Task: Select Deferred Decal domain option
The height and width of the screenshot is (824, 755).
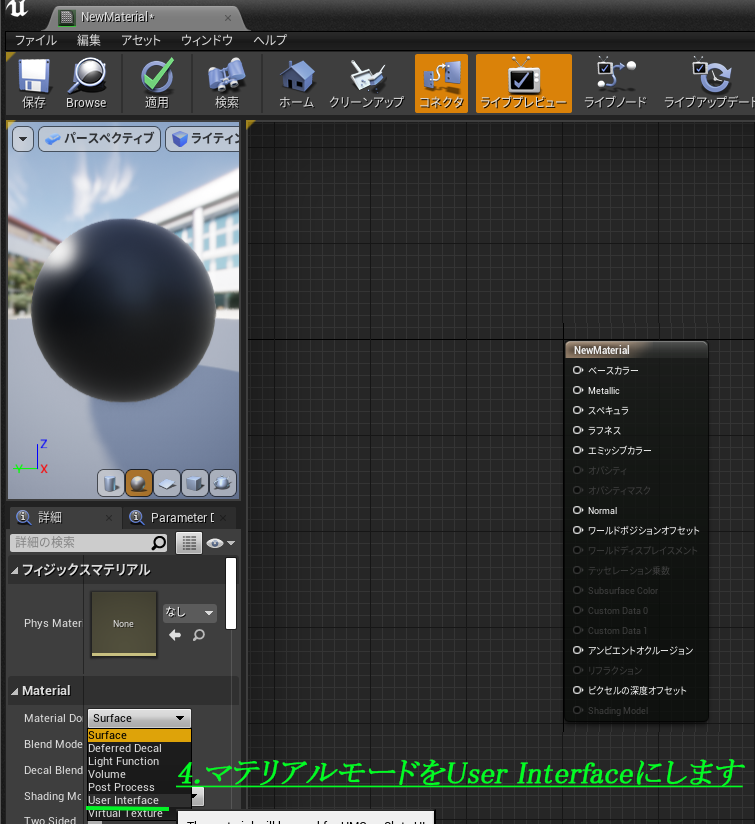Action: (x=139, y=748)
